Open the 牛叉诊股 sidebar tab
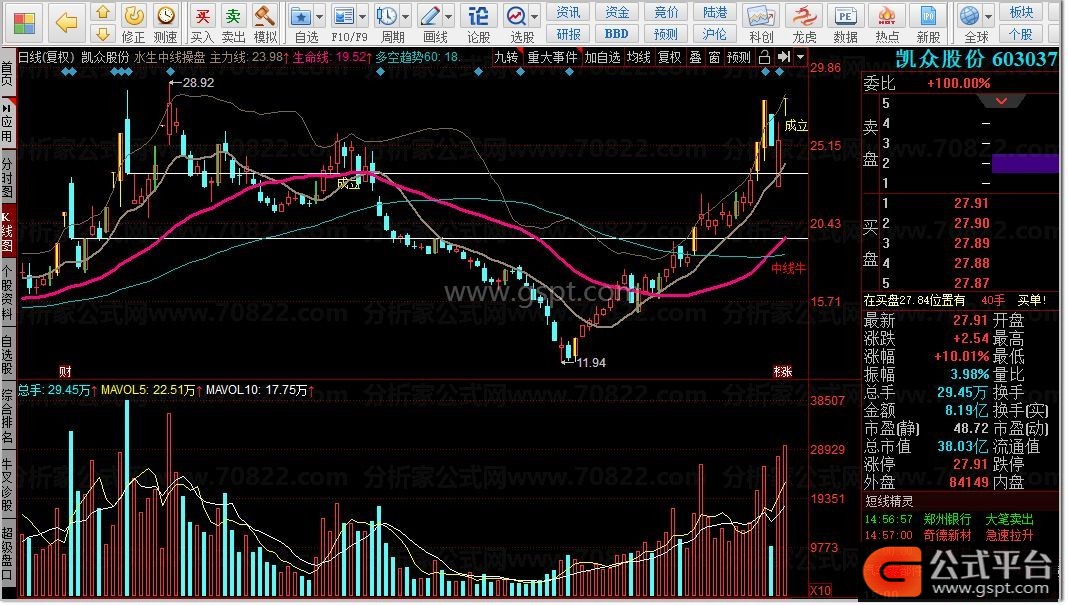Image resolution: width=1068 pixels, height=605 pixels. (x=7, y=484)
